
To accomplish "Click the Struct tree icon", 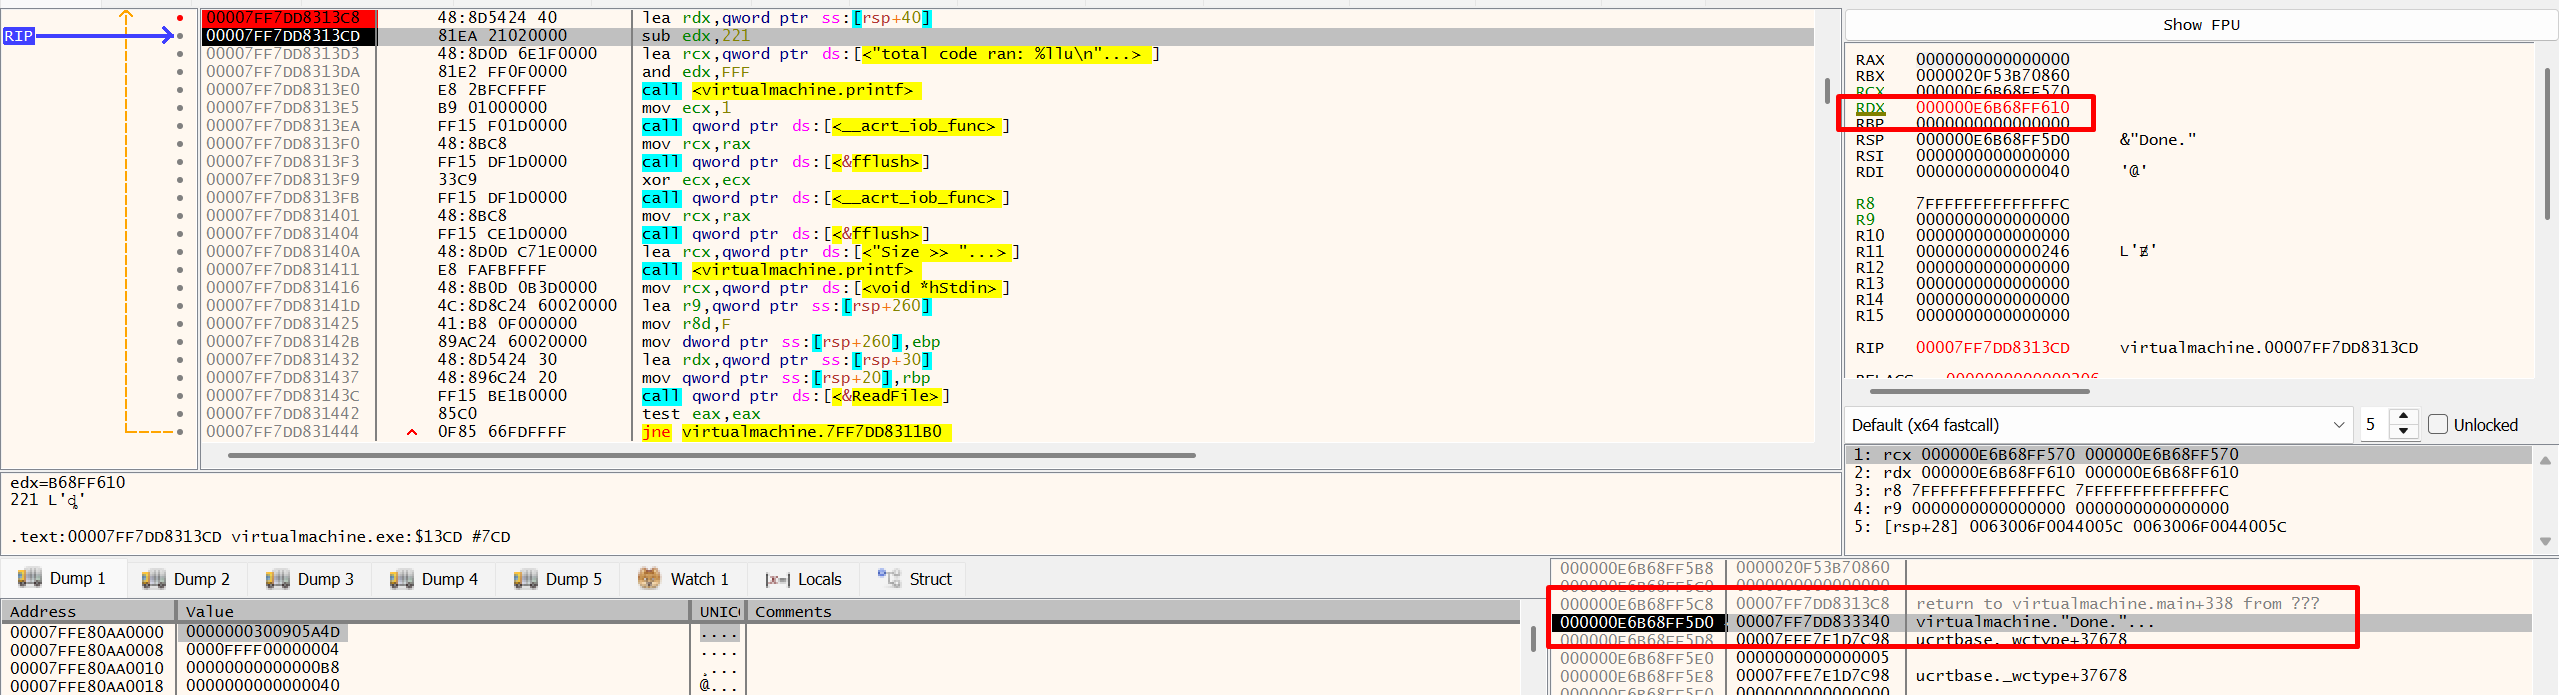I will coord(888,578).
